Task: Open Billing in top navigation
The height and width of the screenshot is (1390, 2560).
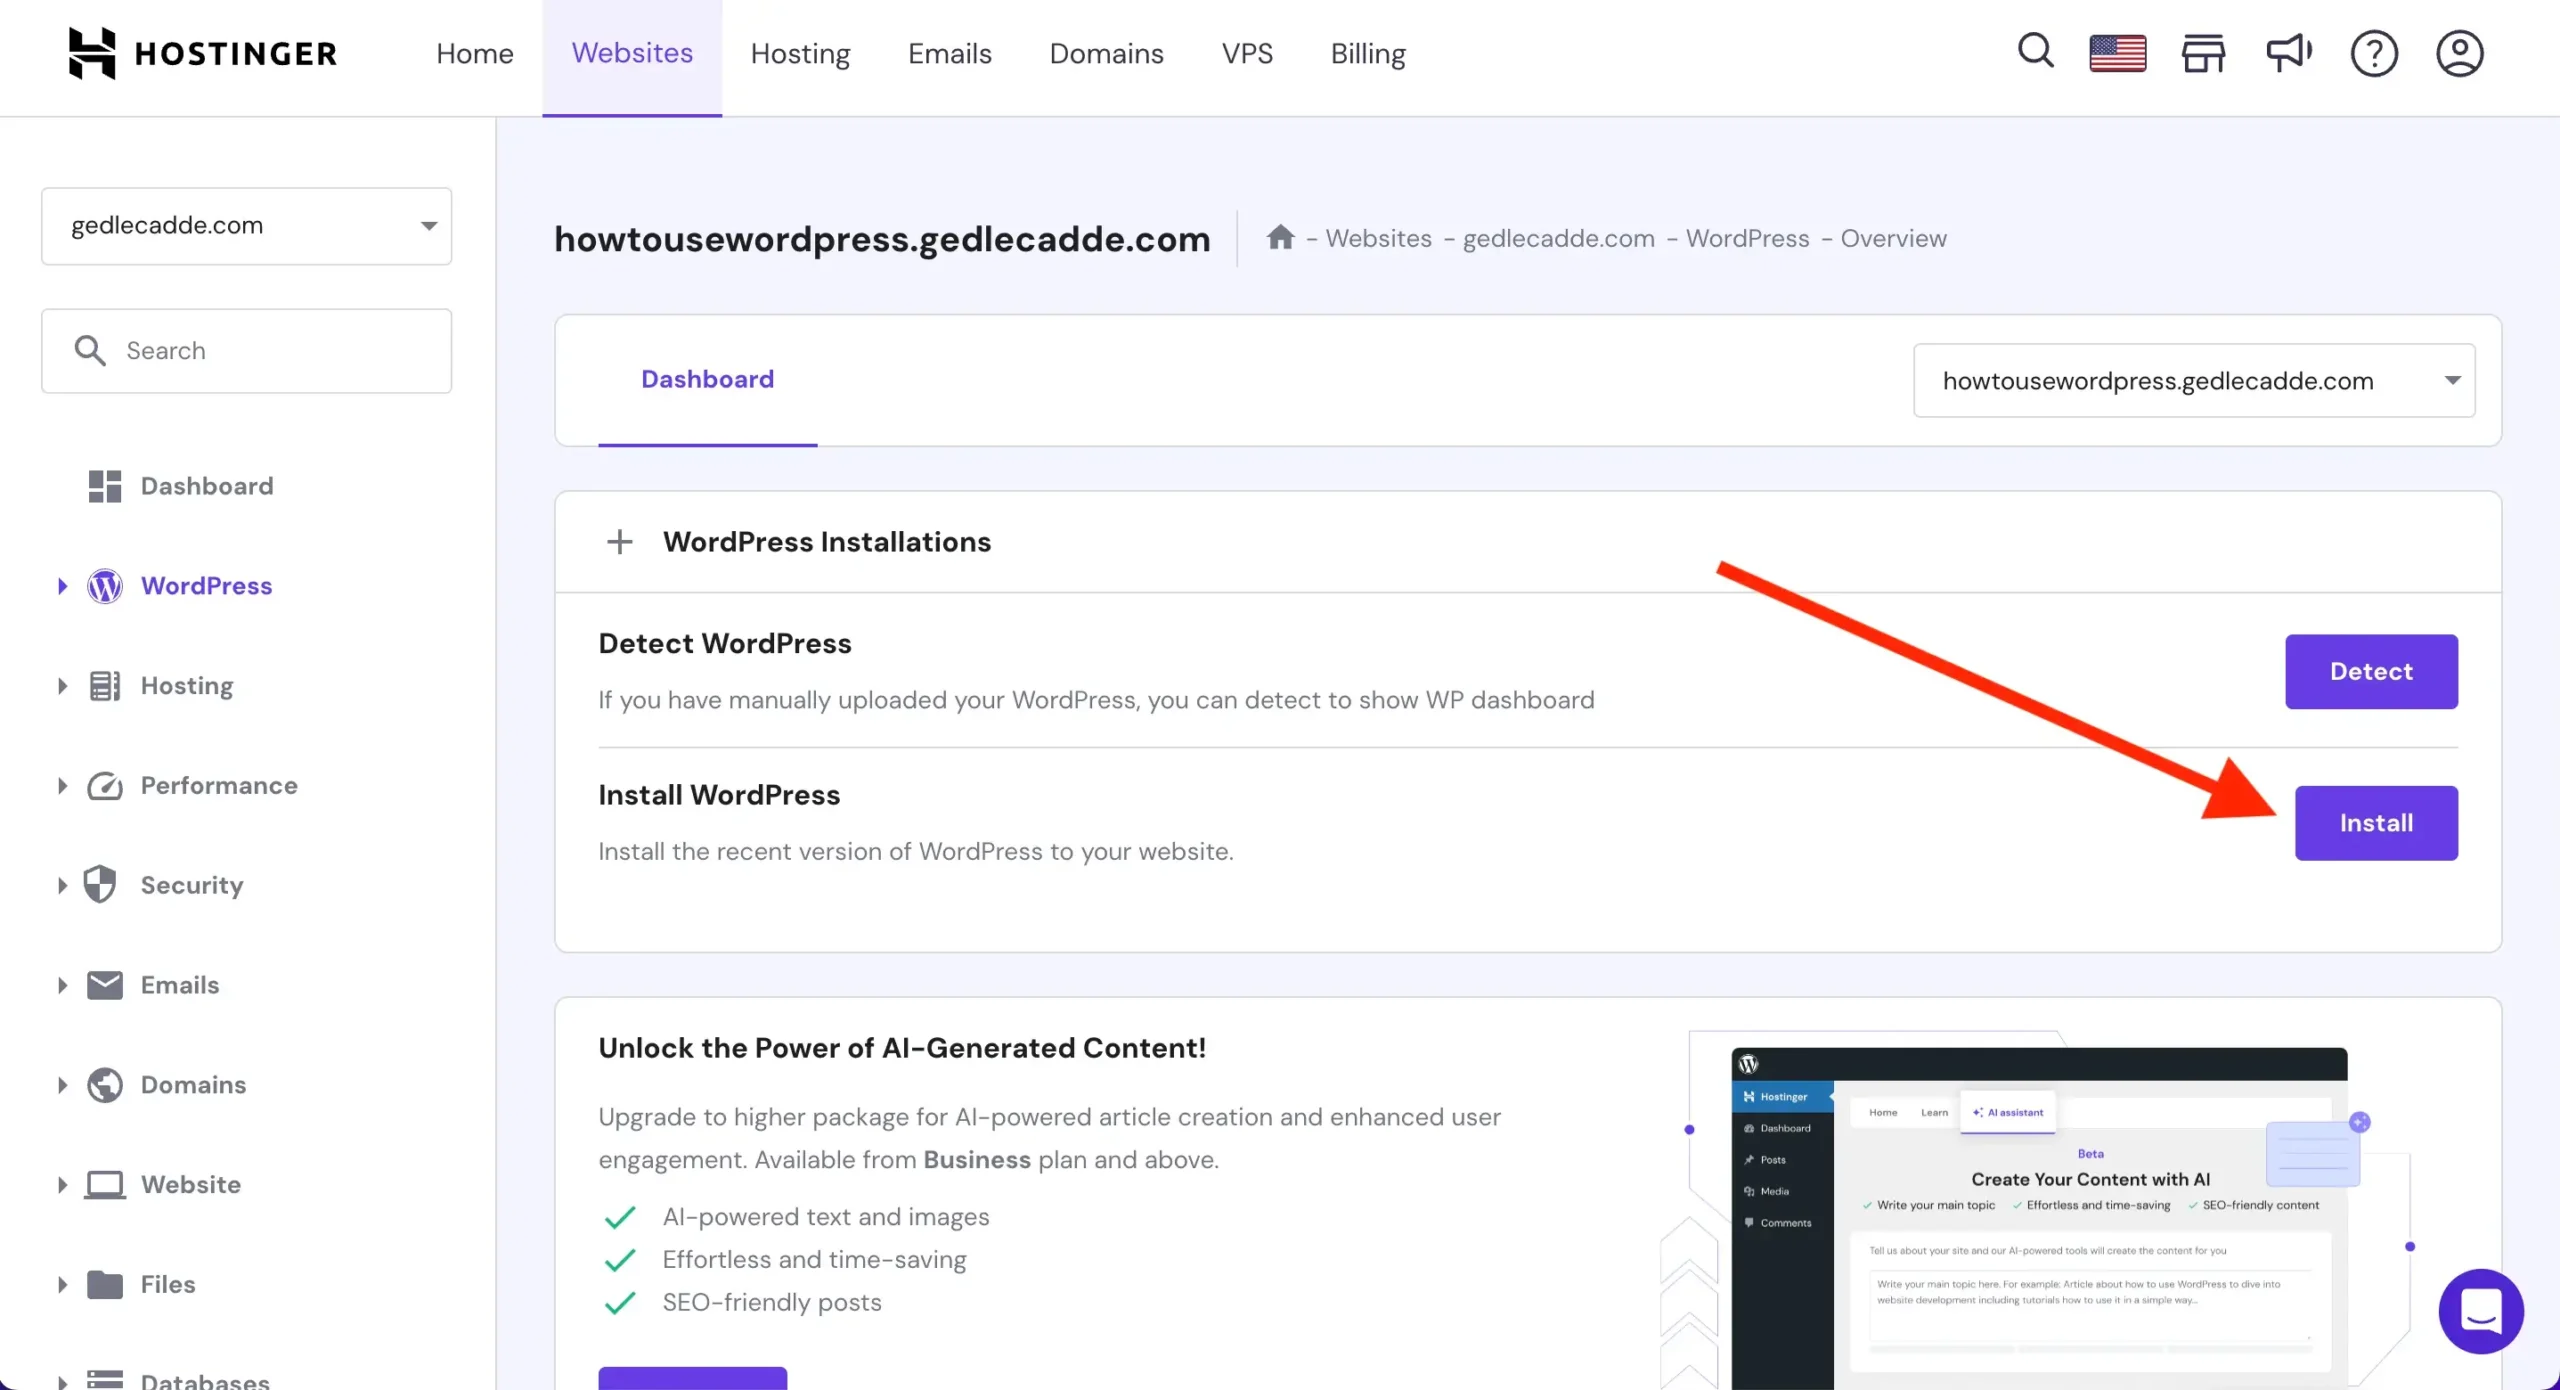Action: (1368, 53)
